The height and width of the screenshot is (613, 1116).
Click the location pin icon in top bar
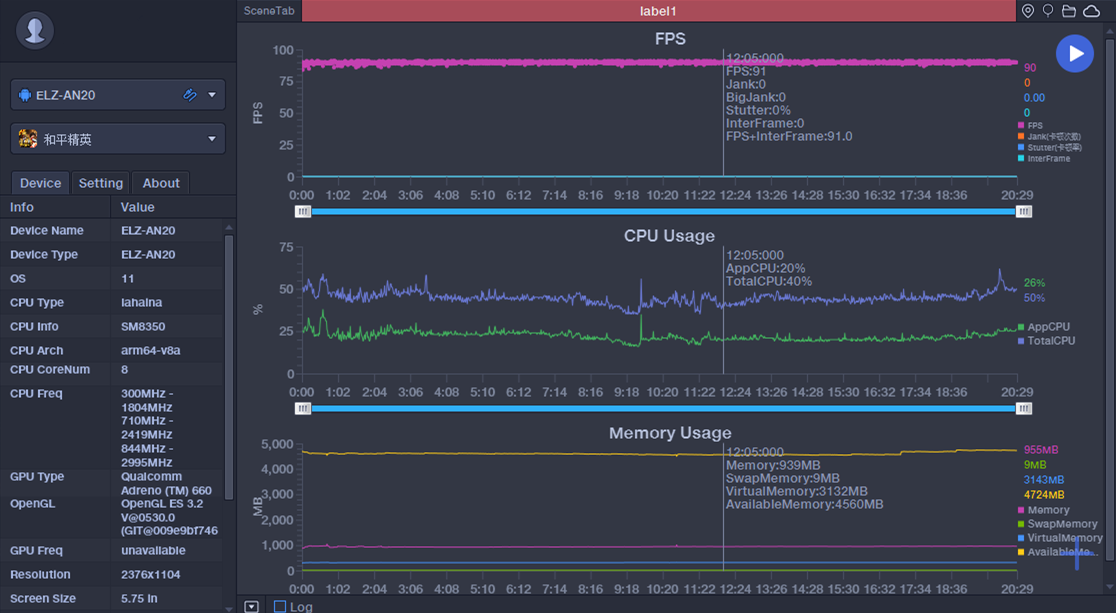tap(1028, 11)
